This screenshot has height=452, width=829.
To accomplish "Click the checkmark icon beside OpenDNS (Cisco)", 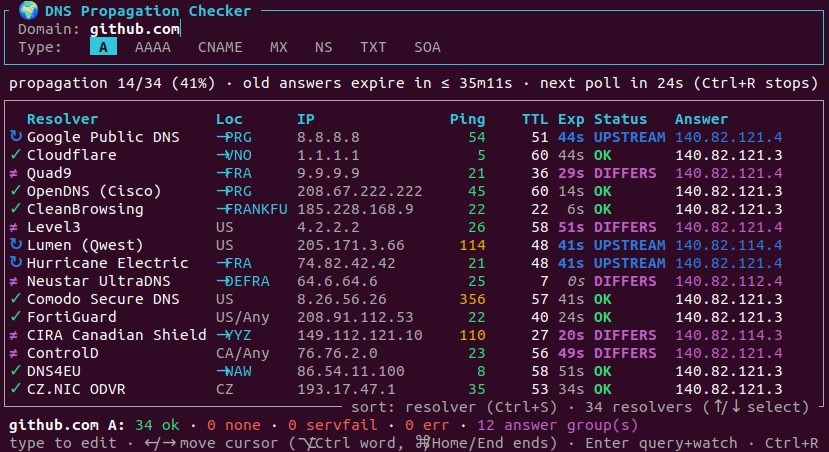I will (16, 190).
